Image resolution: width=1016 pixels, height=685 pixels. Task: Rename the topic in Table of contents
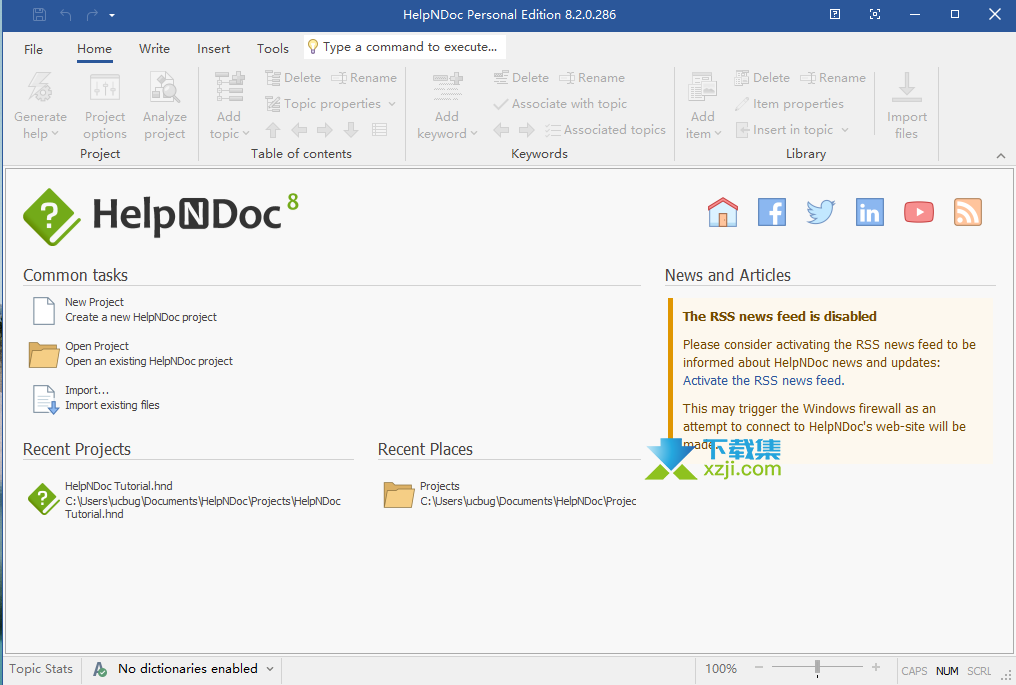click(364, 78)
